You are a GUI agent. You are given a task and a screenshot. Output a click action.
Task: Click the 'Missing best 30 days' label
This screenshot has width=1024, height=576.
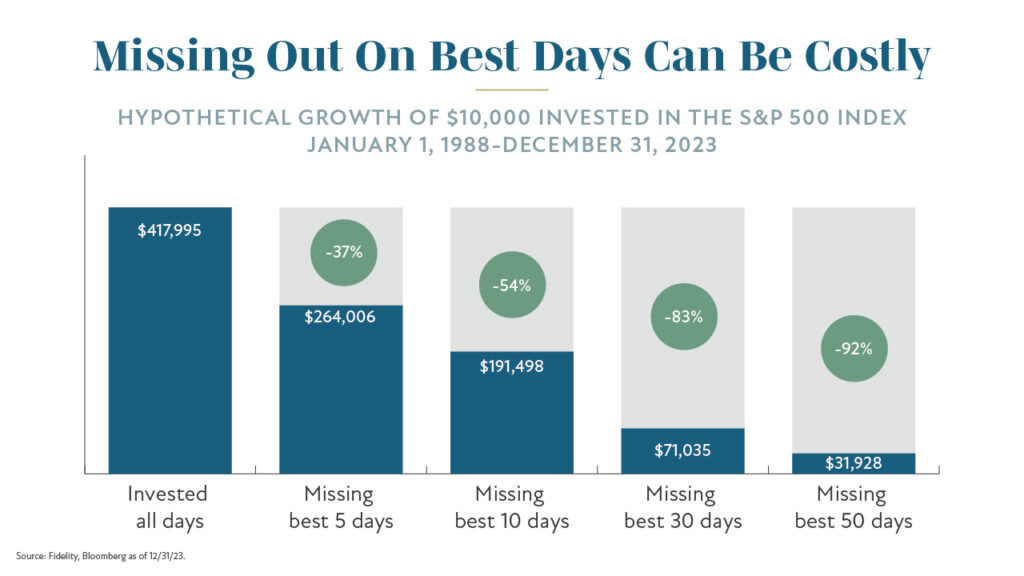(x=682, y=507)
